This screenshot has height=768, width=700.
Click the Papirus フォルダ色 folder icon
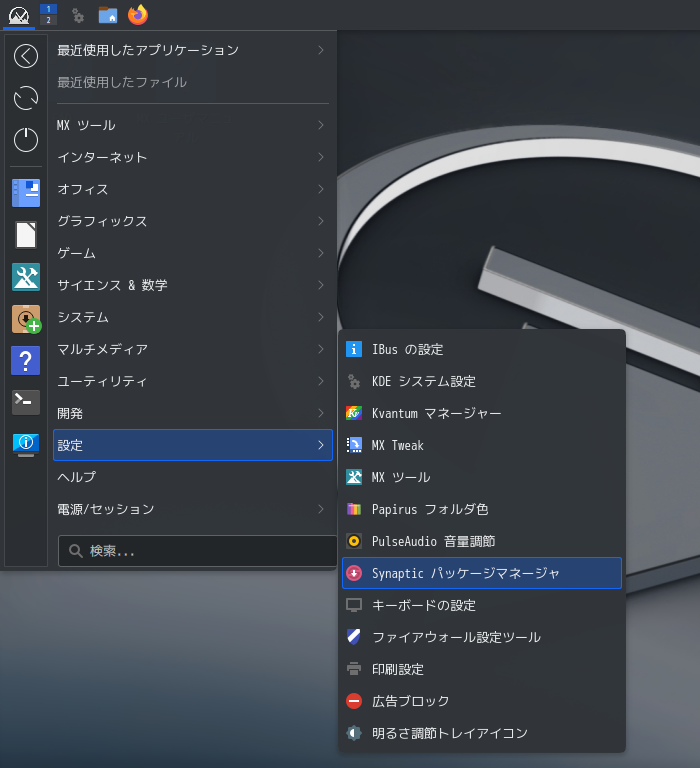point(354,509)
